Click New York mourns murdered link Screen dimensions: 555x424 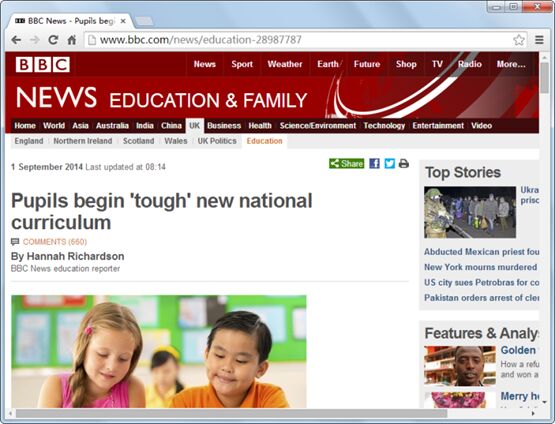coord(481,267)
